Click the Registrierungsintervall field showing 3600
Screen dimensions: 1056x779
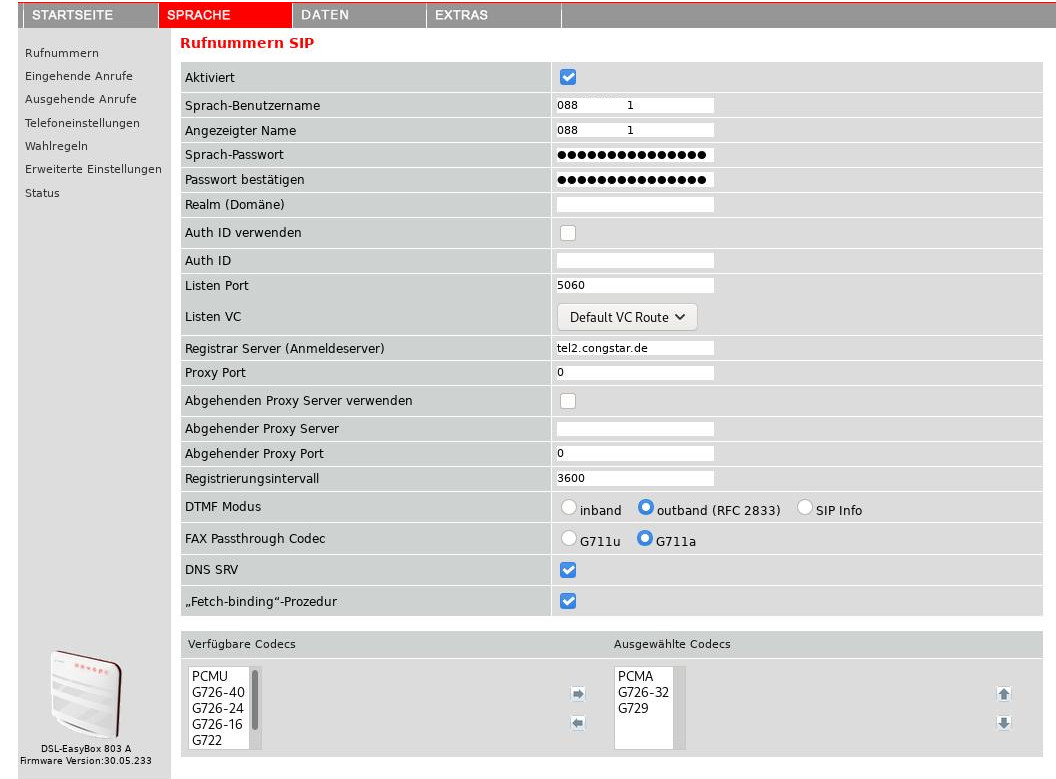(x=635, y=479)
